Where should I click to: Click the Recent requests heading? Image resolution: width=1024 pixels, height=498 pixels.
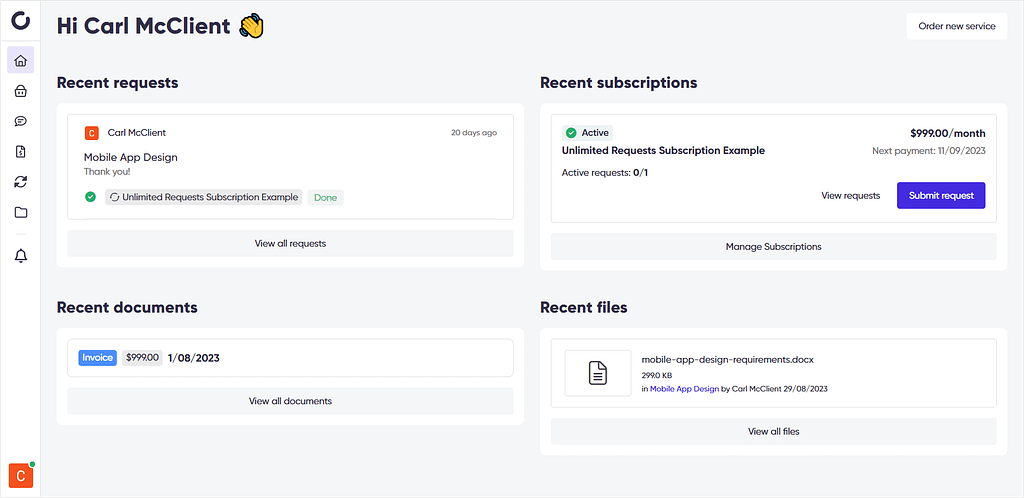118,83
